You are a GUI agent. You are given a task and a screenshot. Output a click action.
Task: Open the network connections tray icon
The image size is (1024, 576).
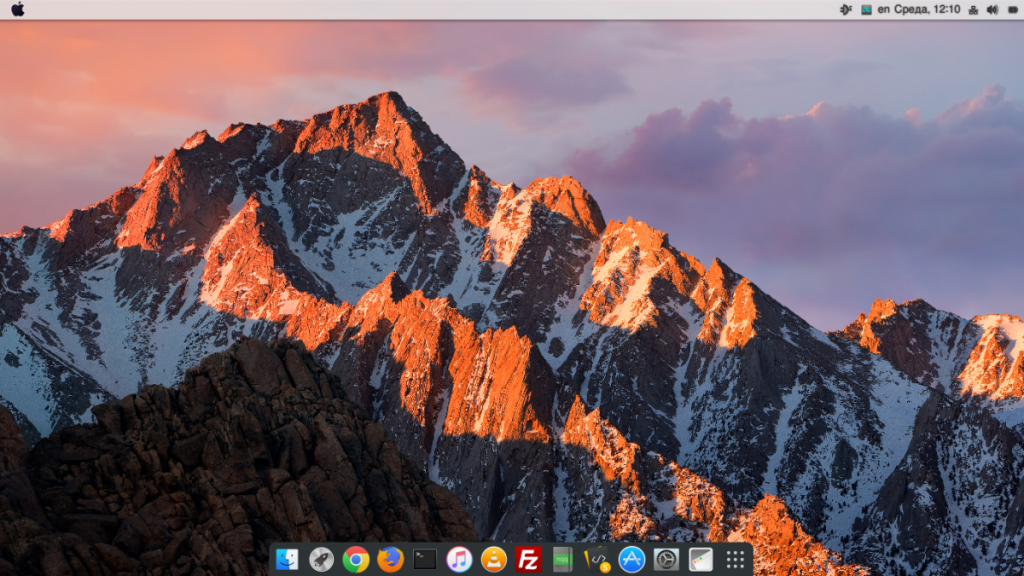[973, 10]
